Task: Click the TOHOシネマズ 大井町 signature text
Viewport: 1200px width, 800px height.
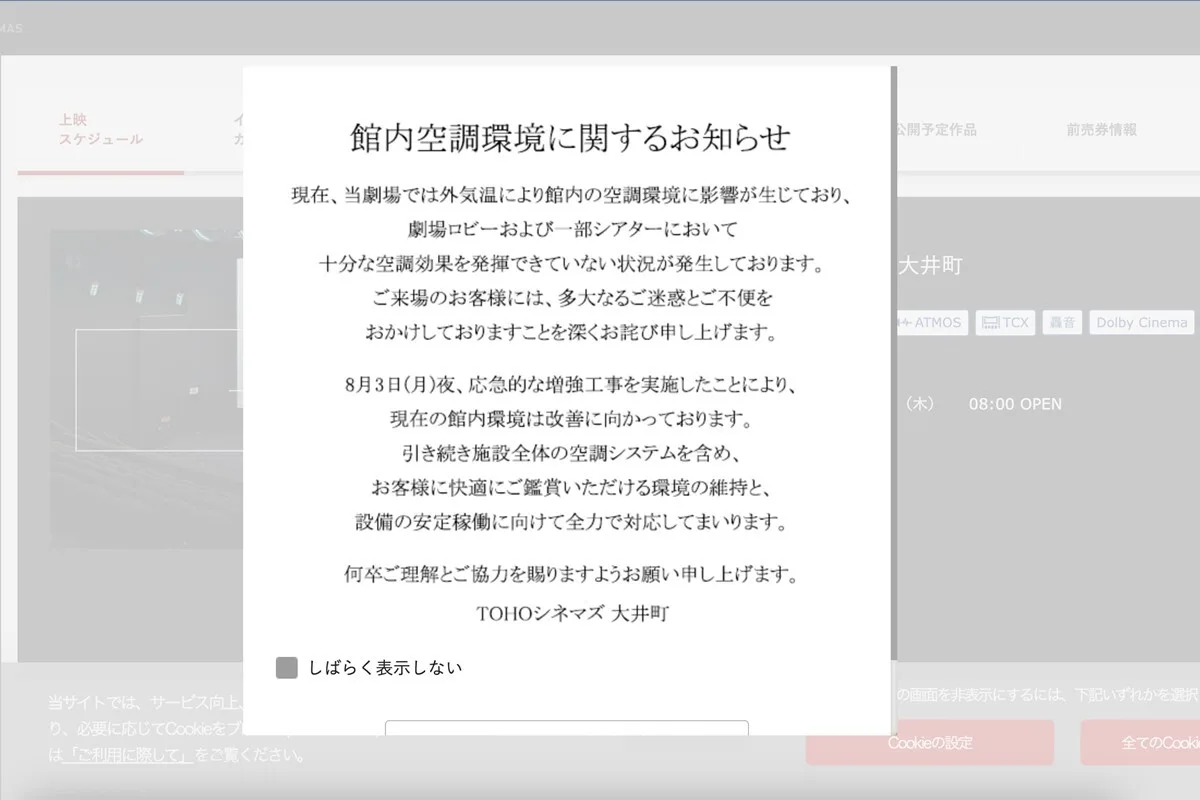Action: click(571, 613)
